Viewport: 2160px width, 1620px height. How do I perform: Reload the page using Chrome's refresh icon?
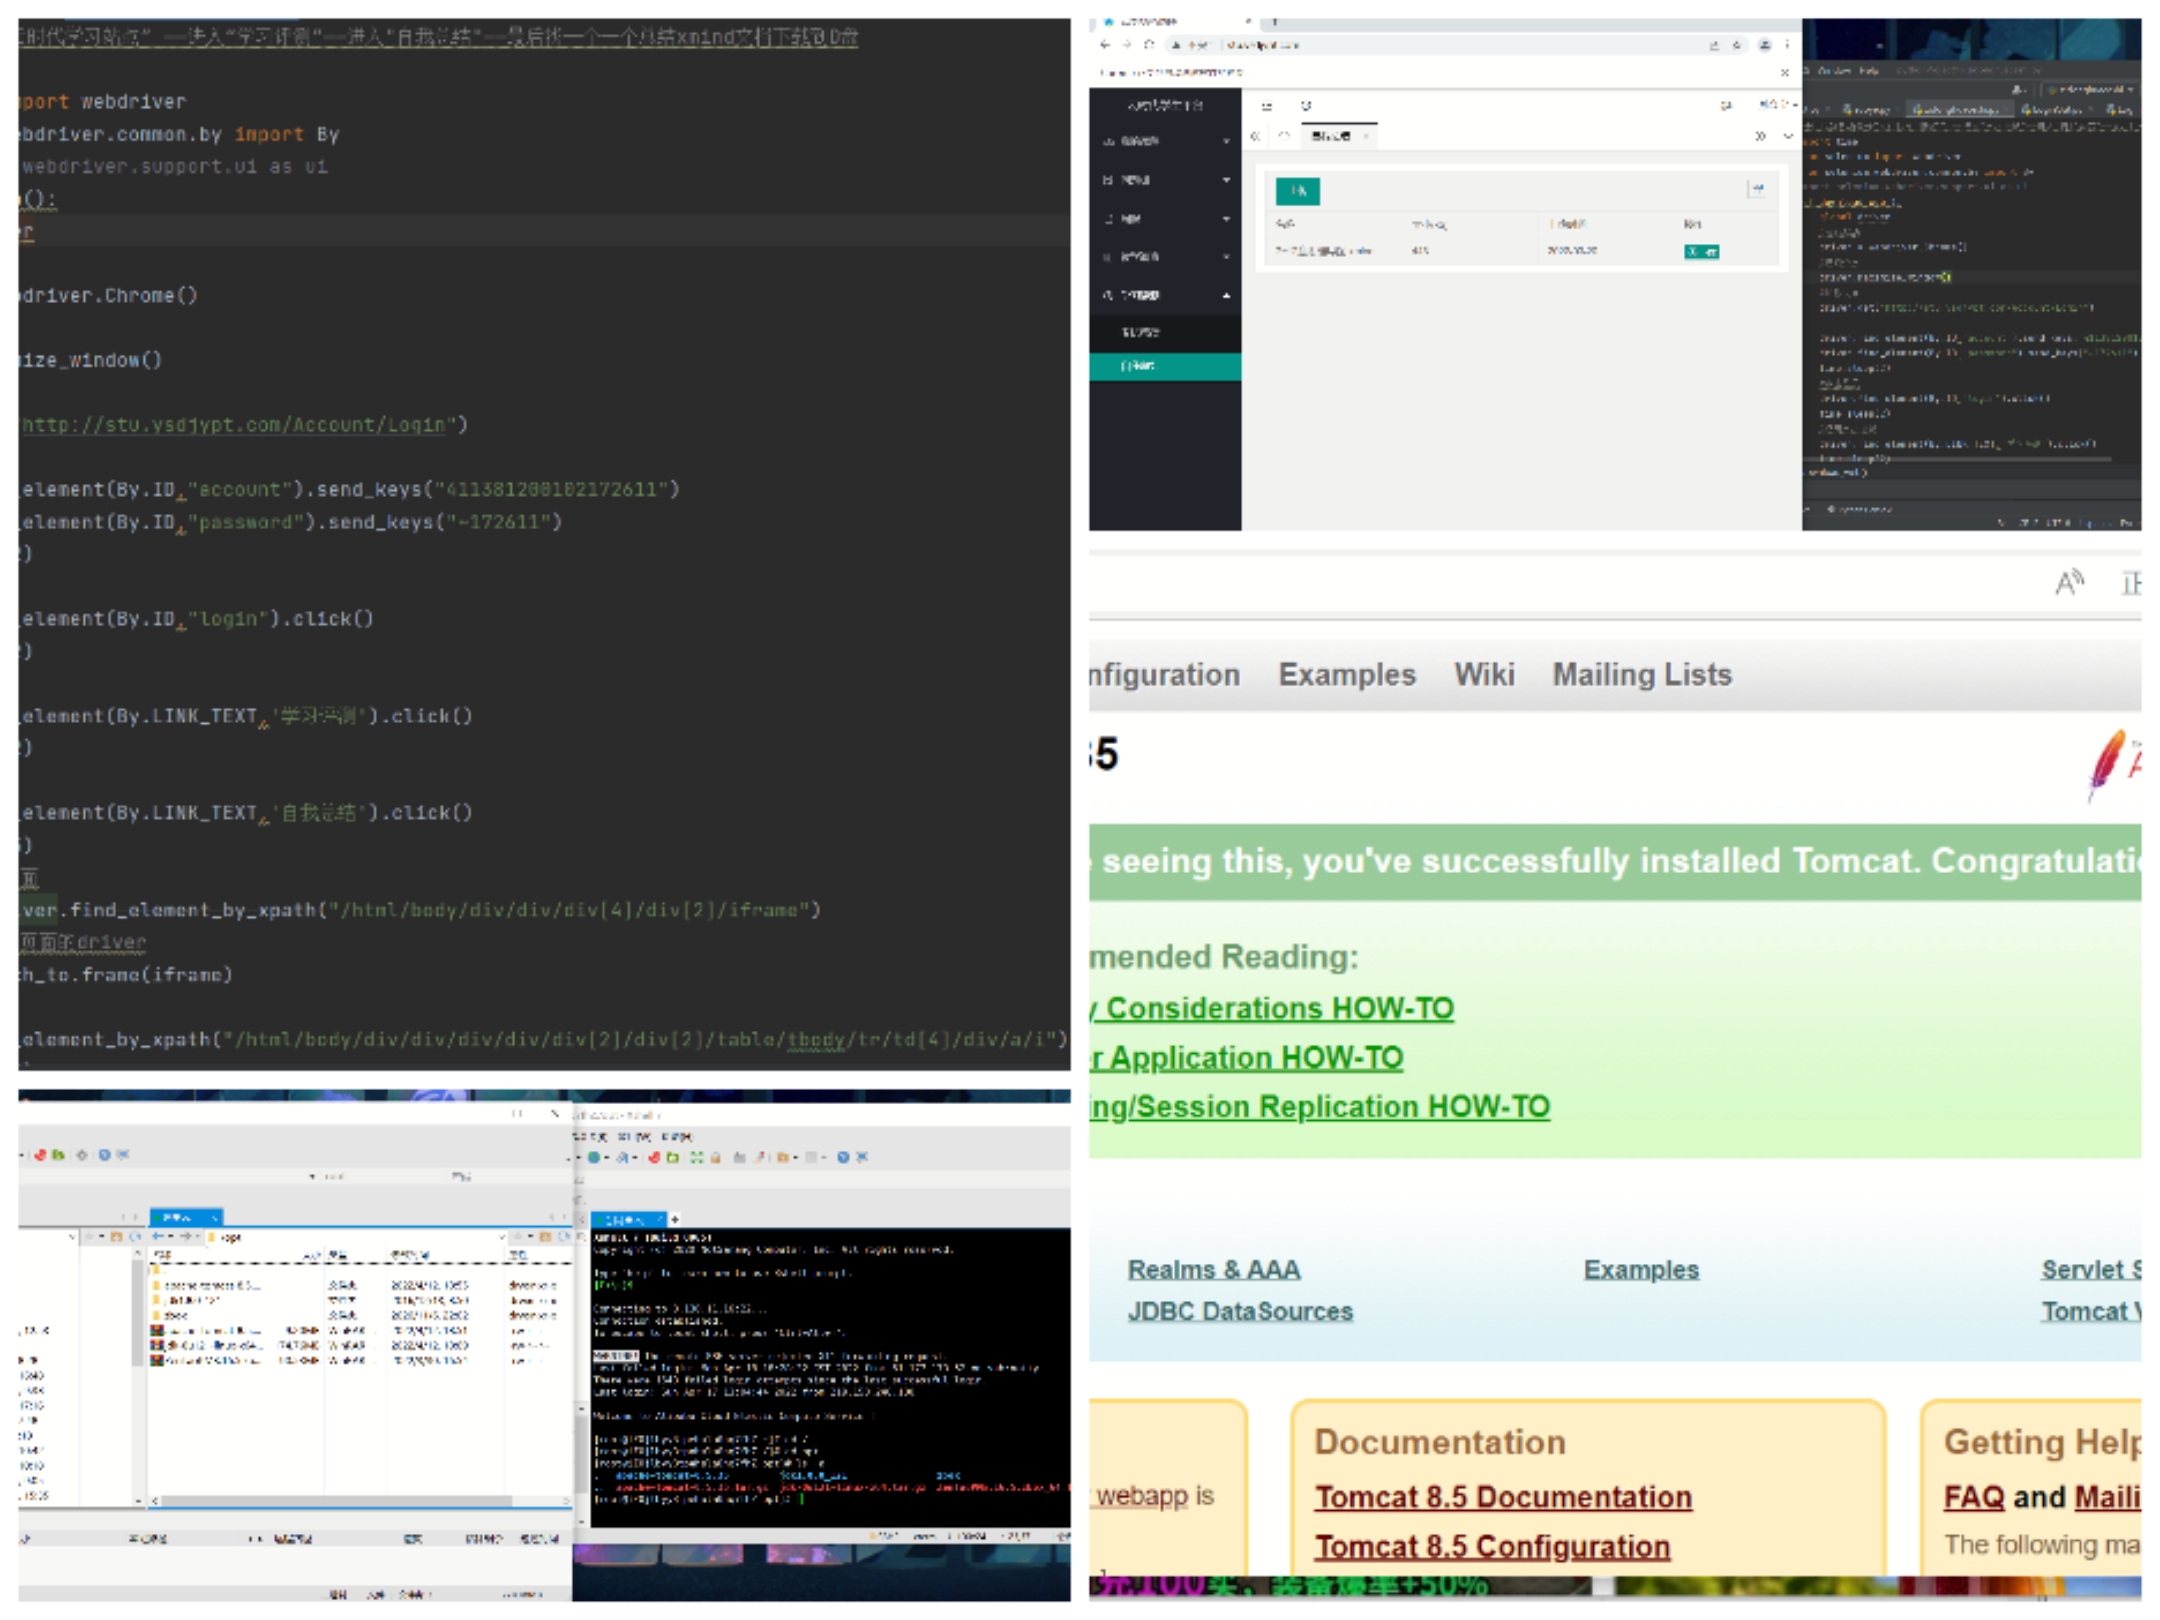1149,45
